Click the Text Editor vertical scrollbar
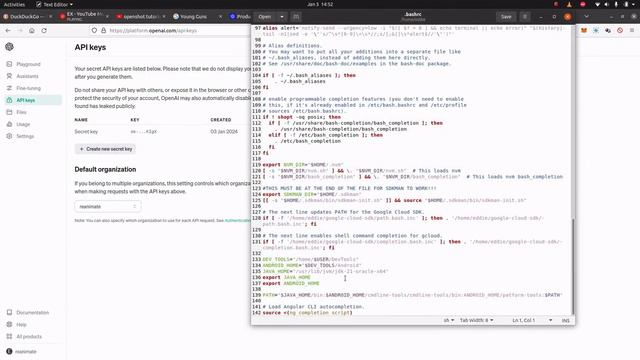 pos(573,266)
